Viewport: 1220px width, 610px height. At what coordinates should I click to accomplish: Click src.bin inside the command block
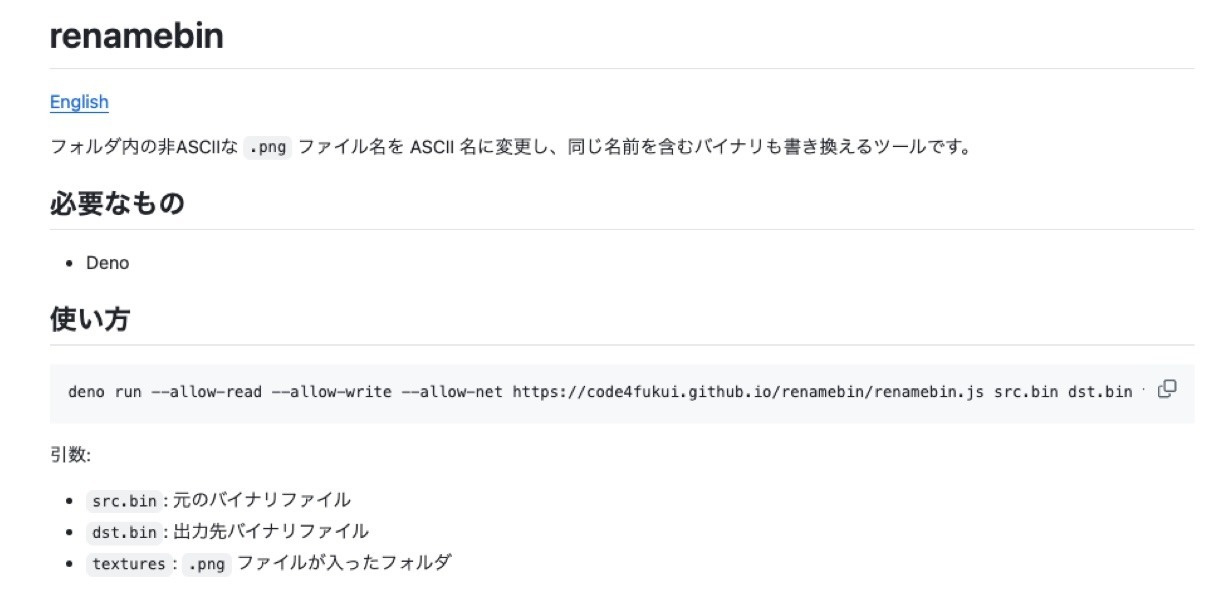tap(1026, 391)
